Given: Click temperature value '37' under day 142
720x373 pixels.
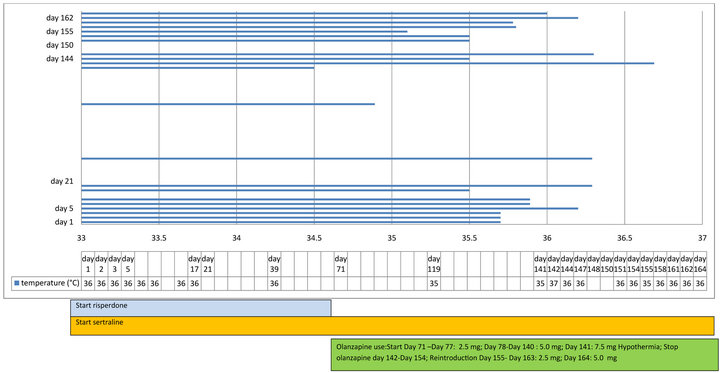Looking at the screenshot, I should point(553,284).
